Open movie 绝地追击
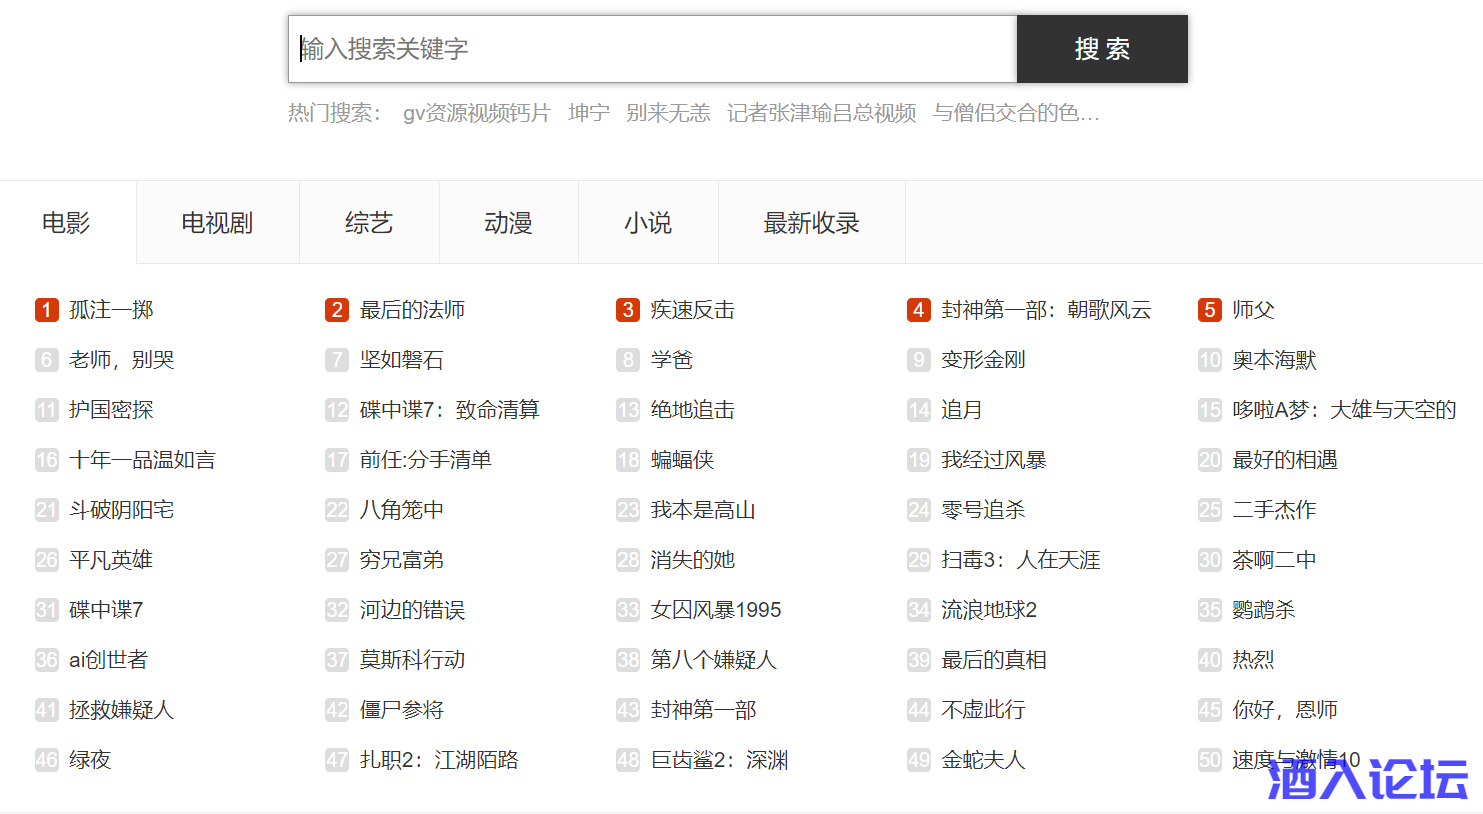 click(x=693, y=410)
